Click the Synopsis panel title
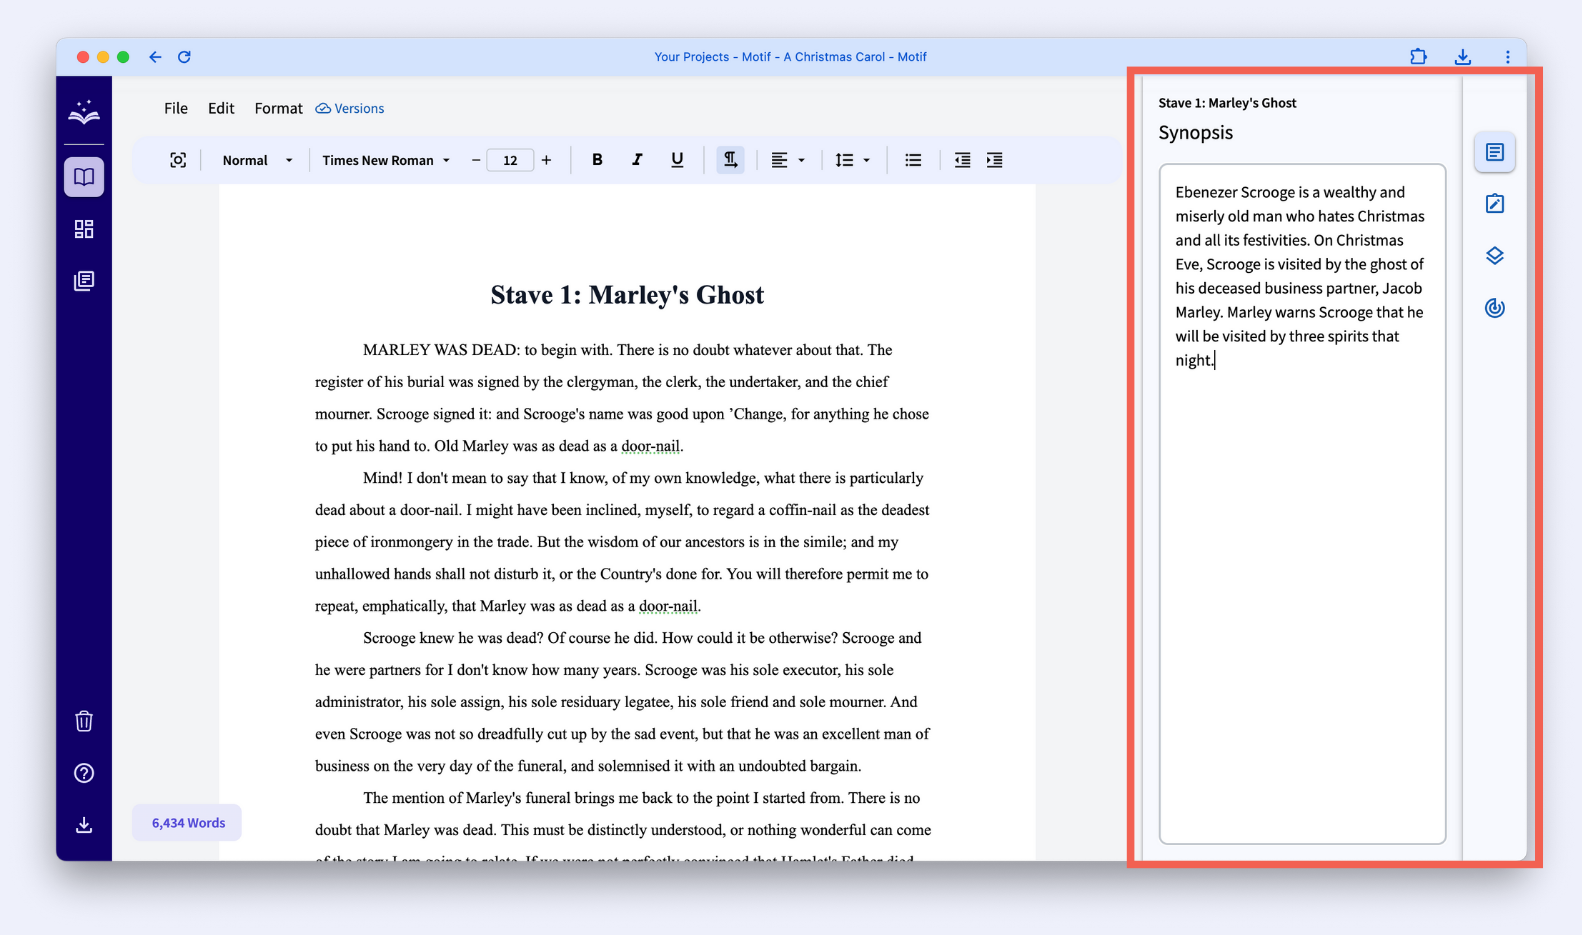The height and width of the screenshot is (935, 1582). pyautogui.click(x=1195, y=133)
